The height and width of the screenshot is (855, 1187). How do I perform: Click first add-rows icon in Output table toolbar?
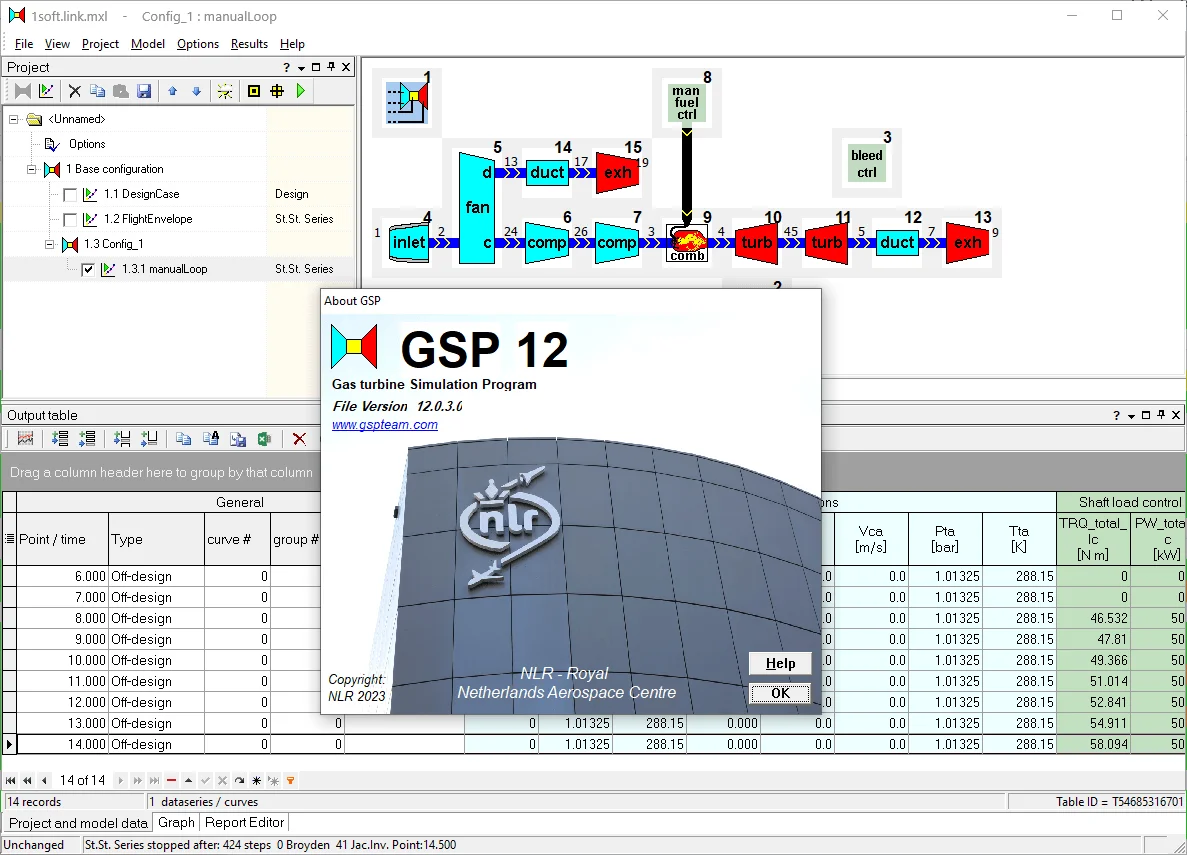(60, 438)
